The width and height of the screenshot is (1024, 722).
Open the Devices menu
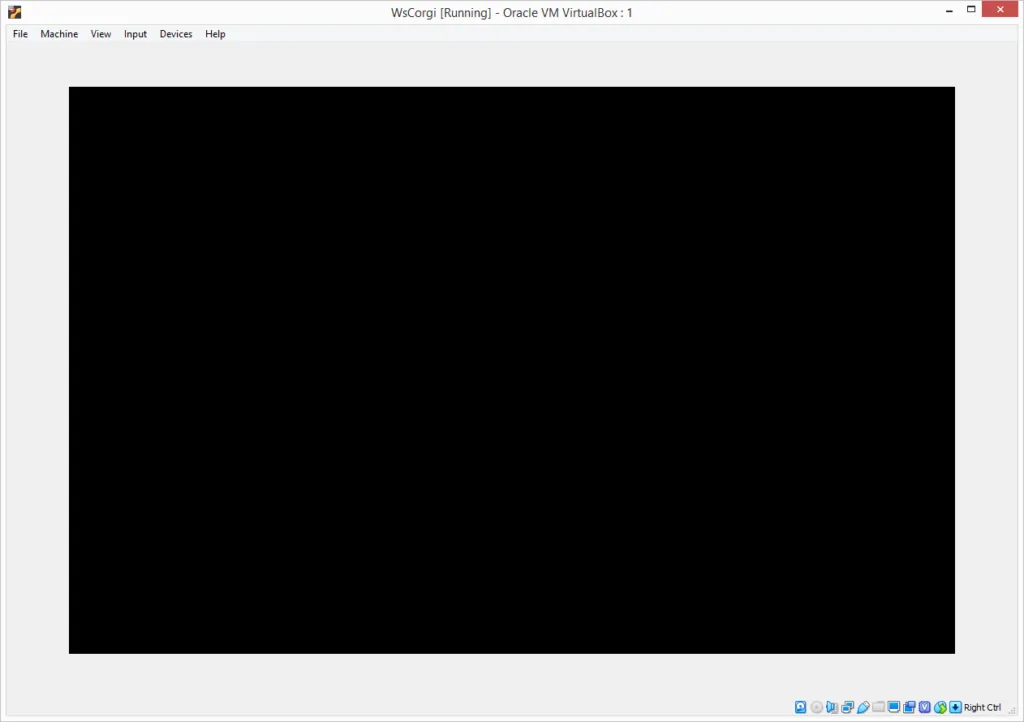176,34
